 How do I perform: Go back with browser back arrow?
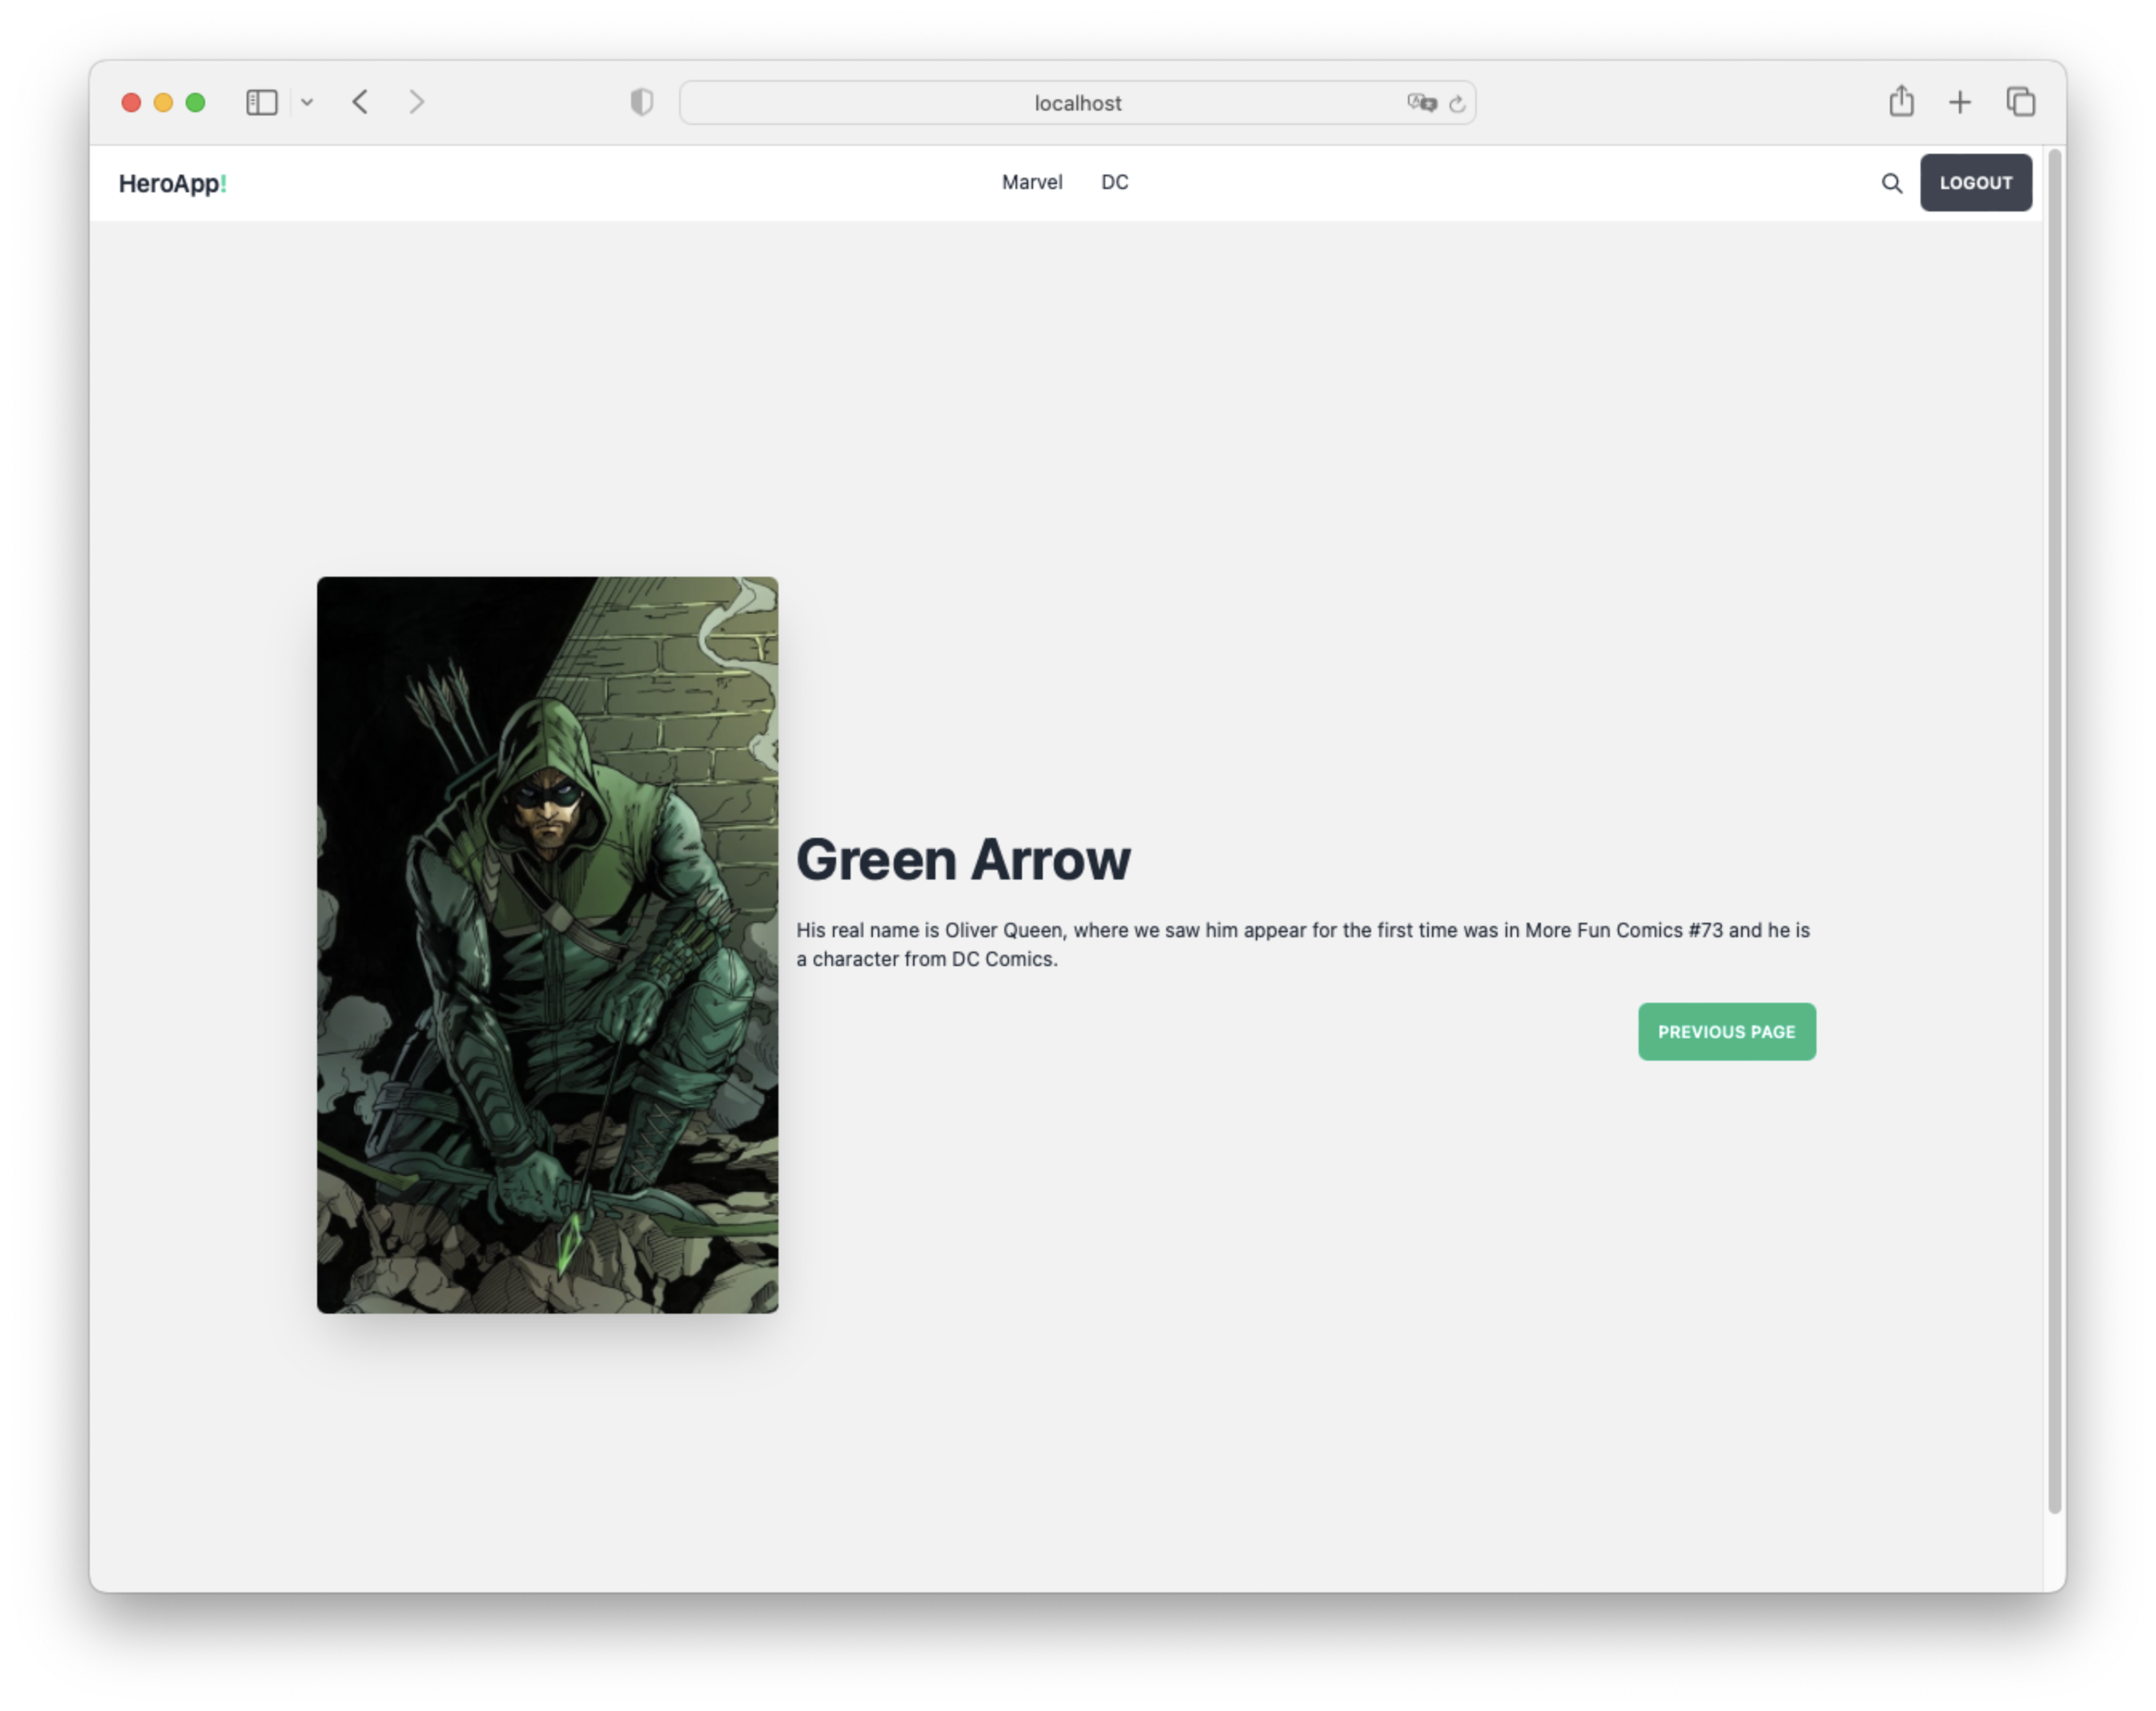point(361,102)
